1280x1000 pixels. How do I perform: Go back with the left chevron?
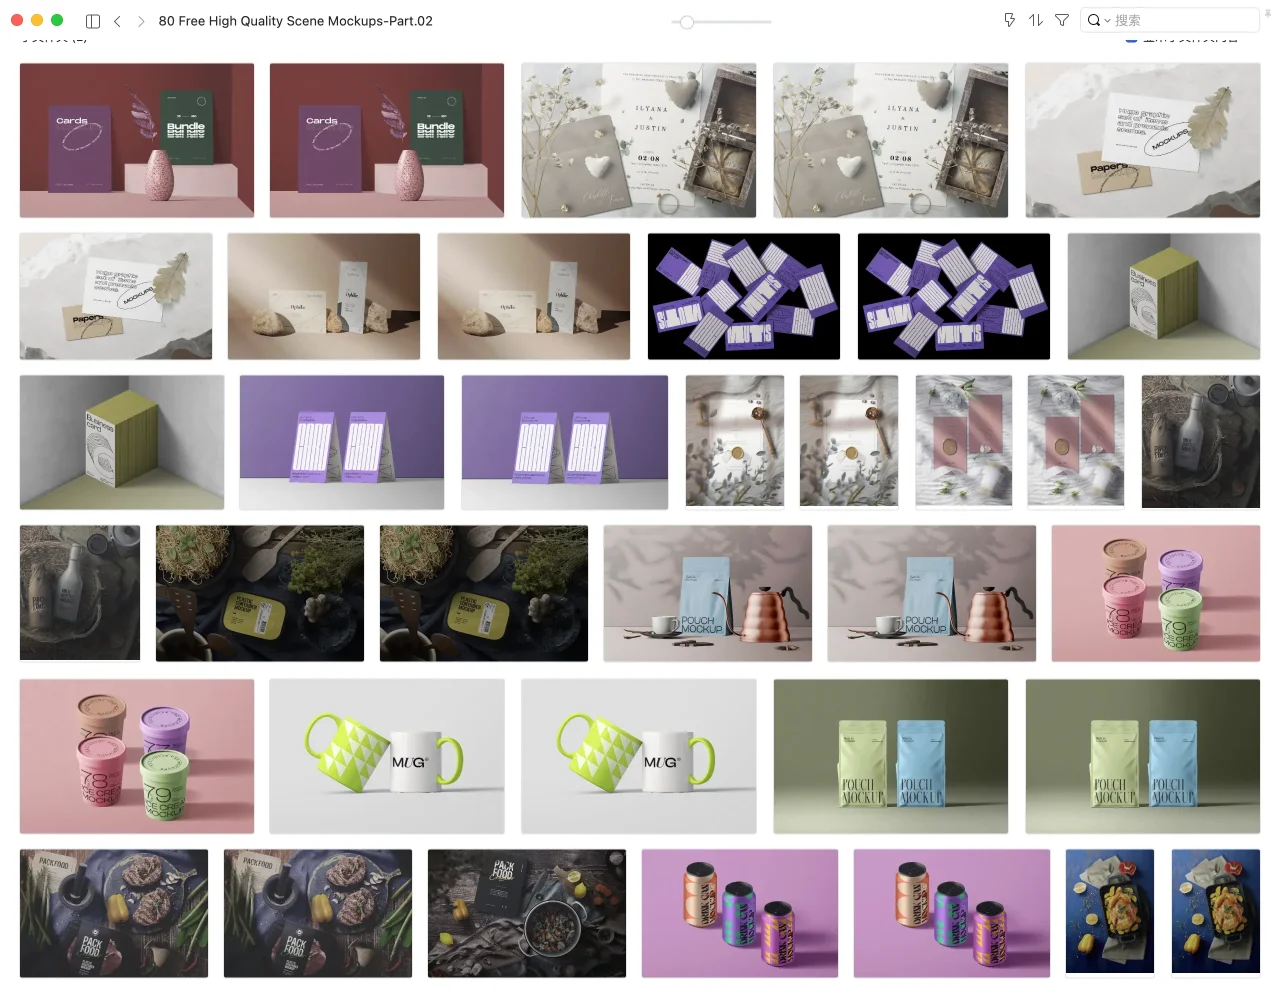[x=117, y=21]
